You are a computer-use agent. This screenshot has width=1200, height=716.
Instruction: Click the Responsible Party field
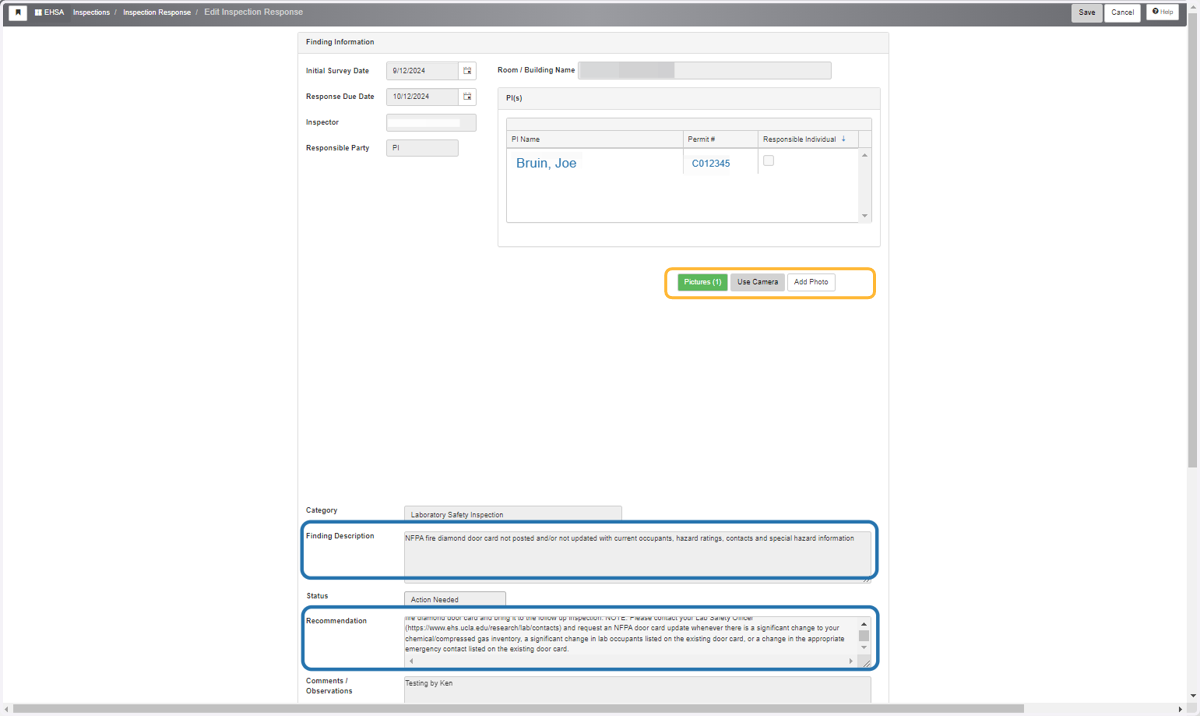pyautogui.click(x=422, y=148)
